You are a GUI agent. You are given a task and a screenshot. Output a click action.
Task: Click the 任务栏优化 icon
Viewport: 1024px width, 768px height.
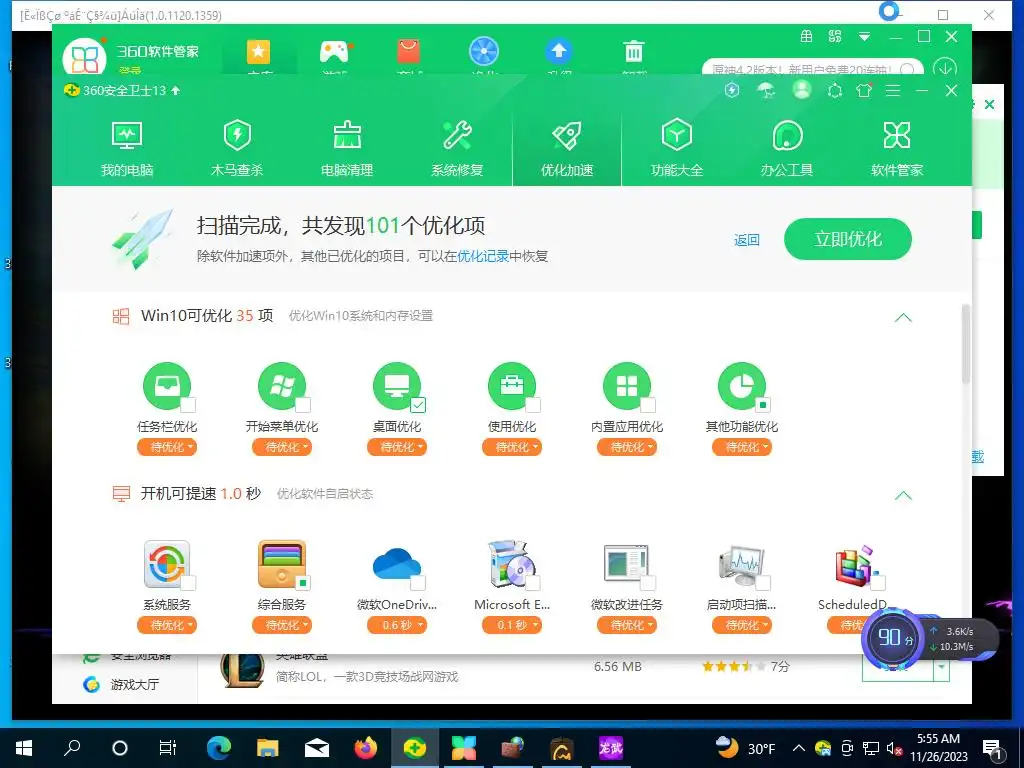[x=167, y=386]
